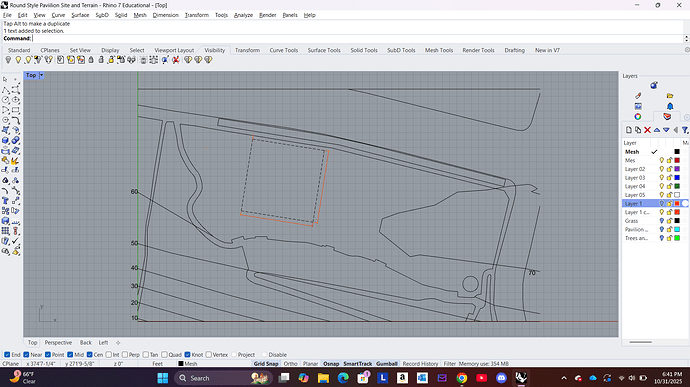Open the Curve menu
This screenshot has height=387, width=690.
[58, 15]
